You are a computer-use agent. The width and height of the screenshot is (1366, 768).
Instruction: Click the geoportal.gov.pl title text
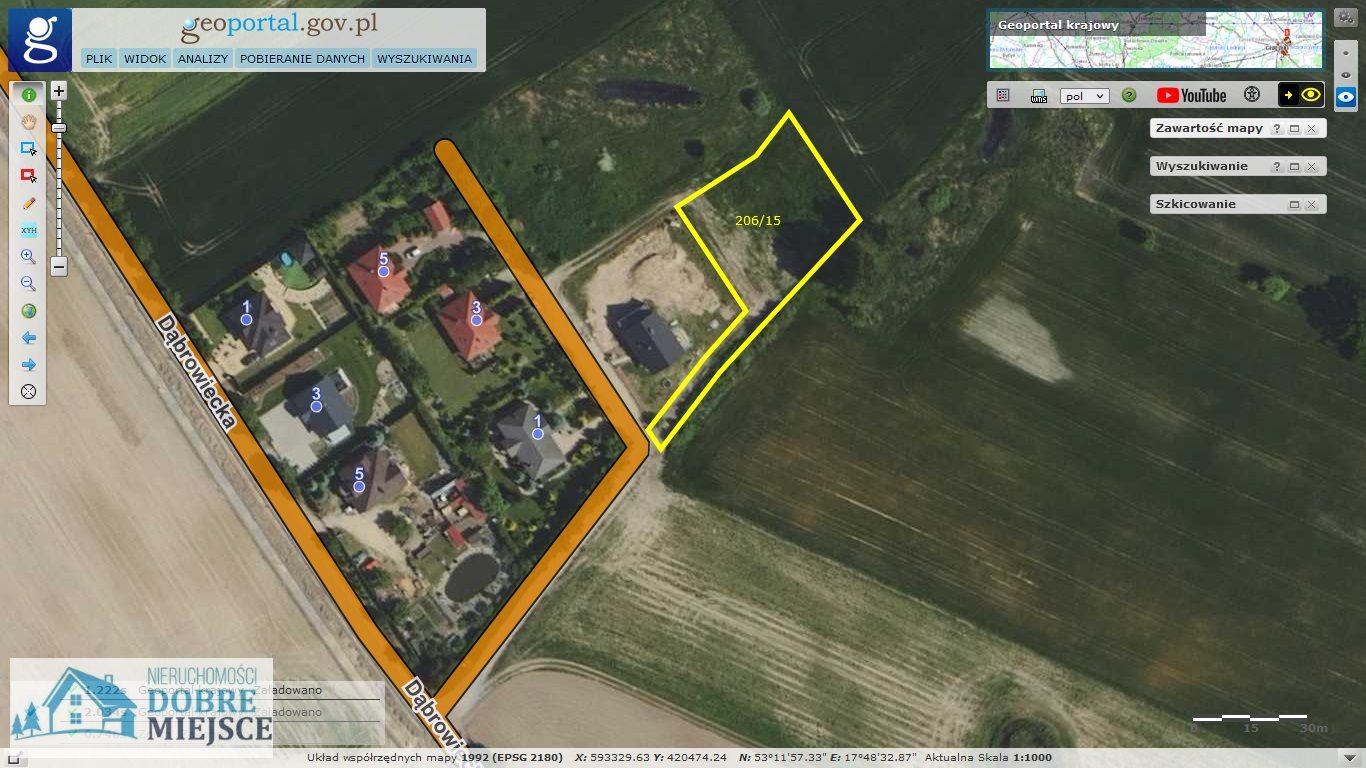tap(280, 26)
